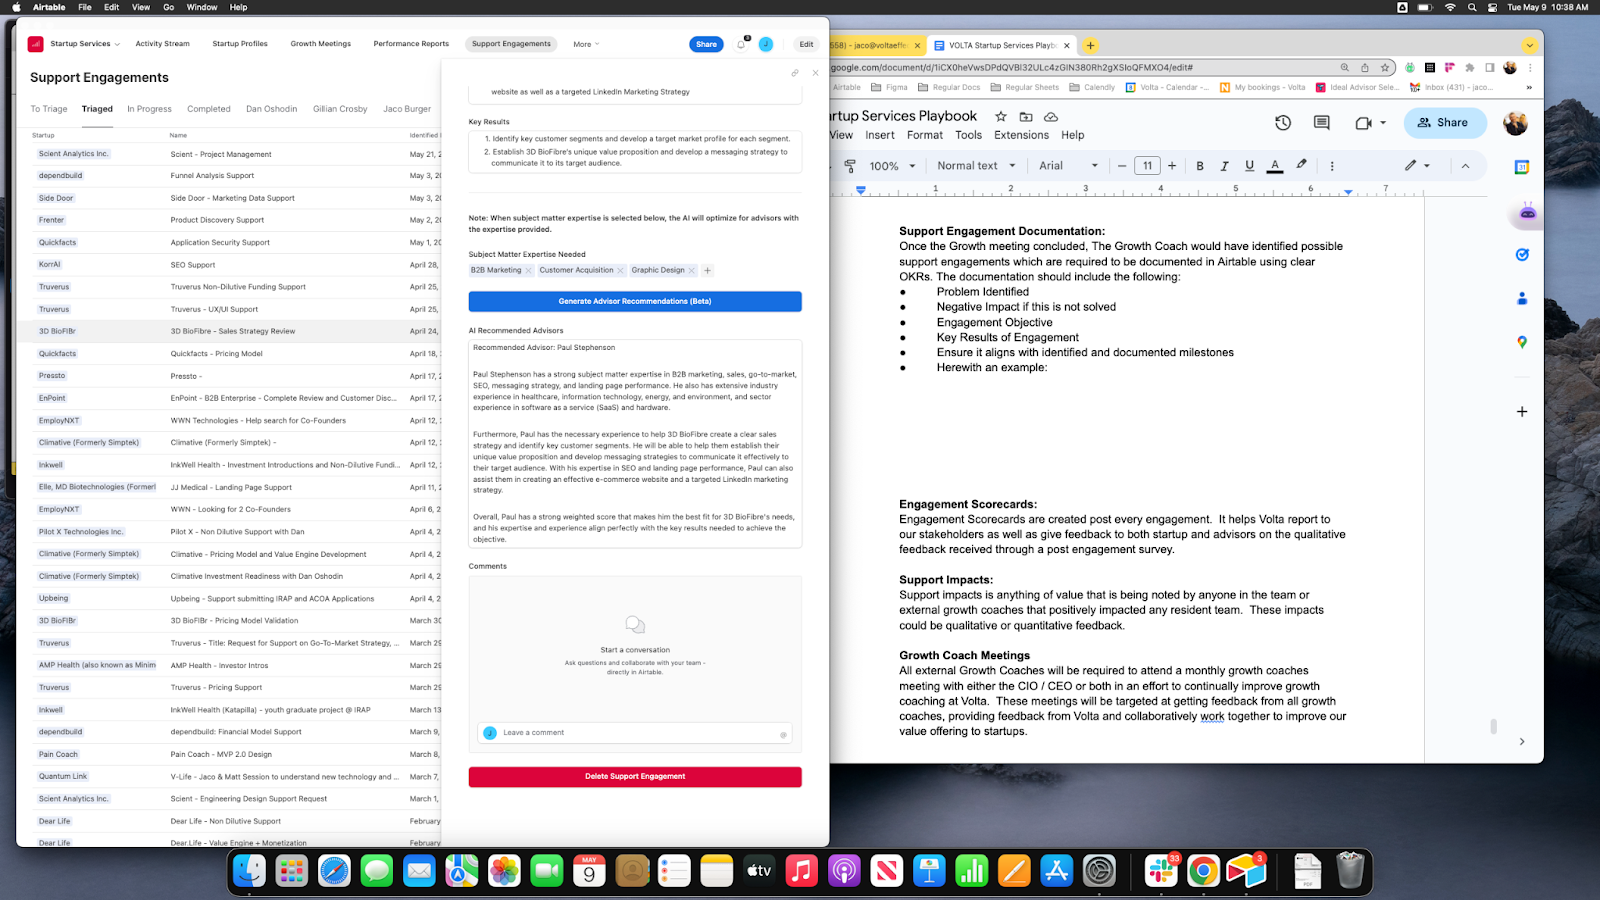1600x900 pixels.
Task: Click the Edit button in Airtable
Action: (x=806, y=44)
